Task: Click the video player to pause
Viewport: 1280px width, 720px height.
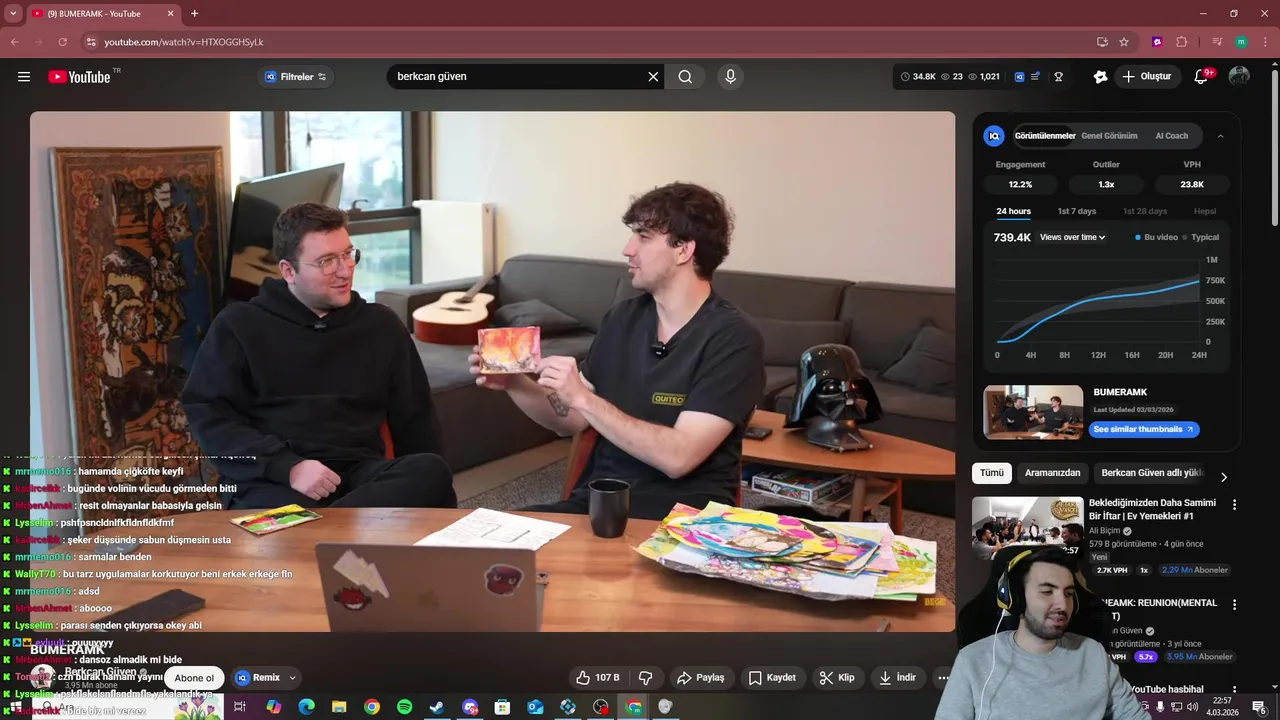Action: (492, 371)
